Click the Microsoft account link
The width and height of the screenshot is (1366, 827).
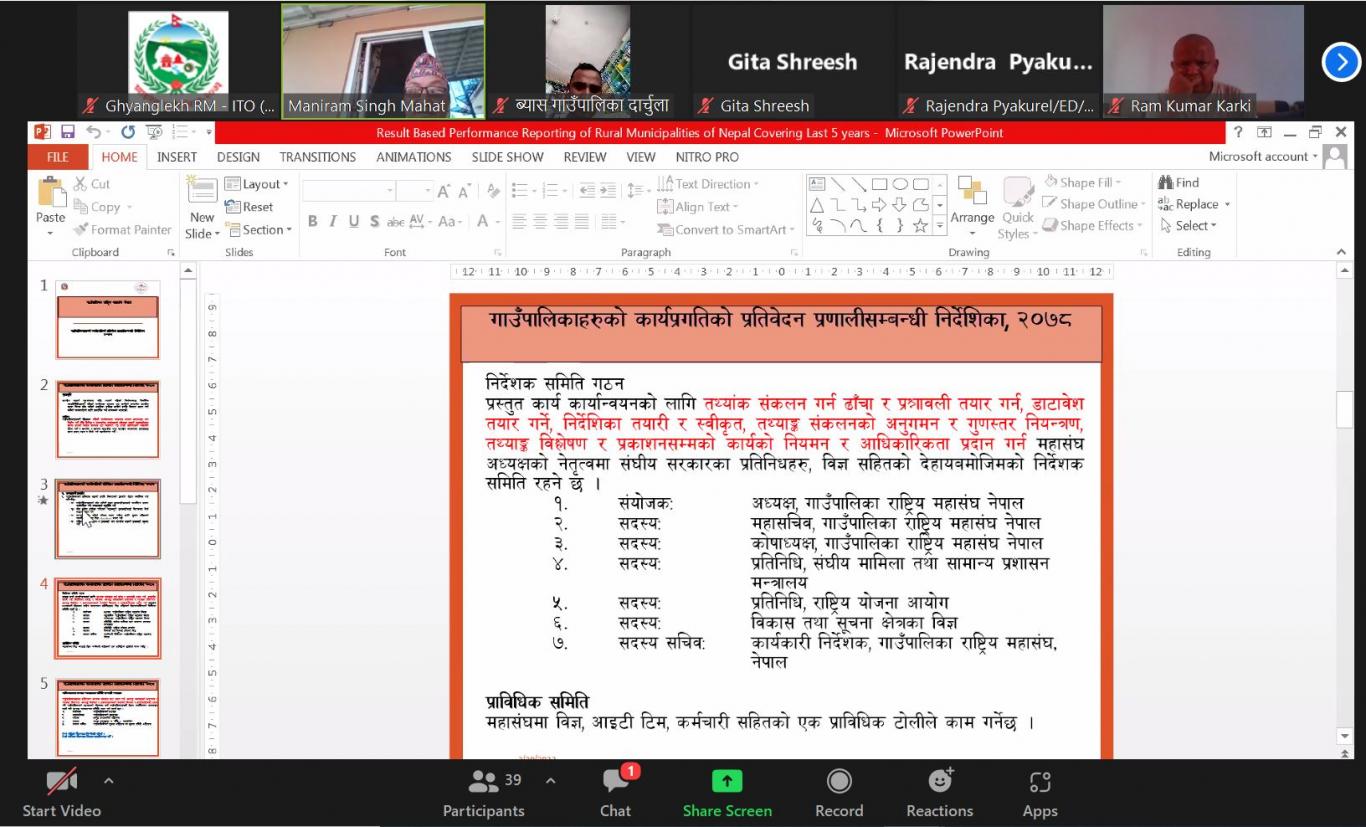click(1258, 157)
